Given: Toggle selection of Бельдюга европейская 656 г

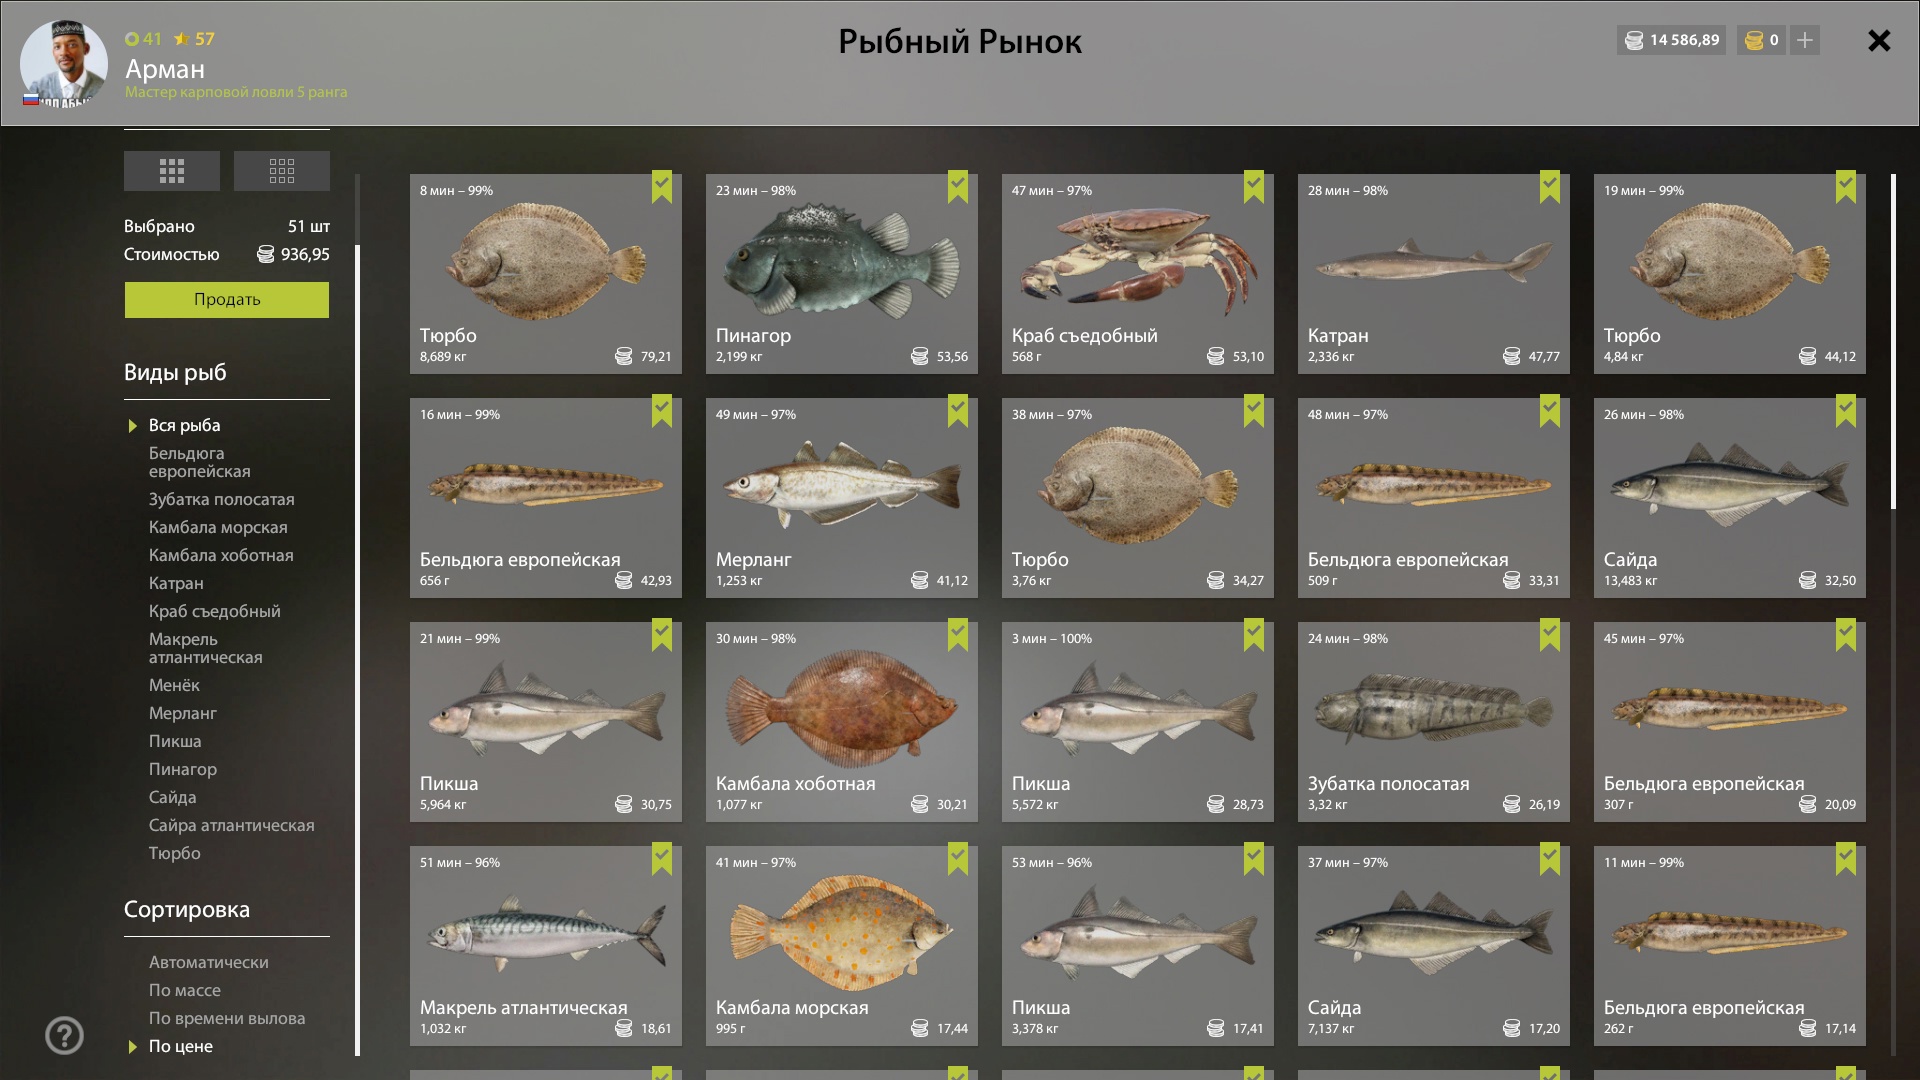Looking at the screenshot, I should tap(662, 411).
